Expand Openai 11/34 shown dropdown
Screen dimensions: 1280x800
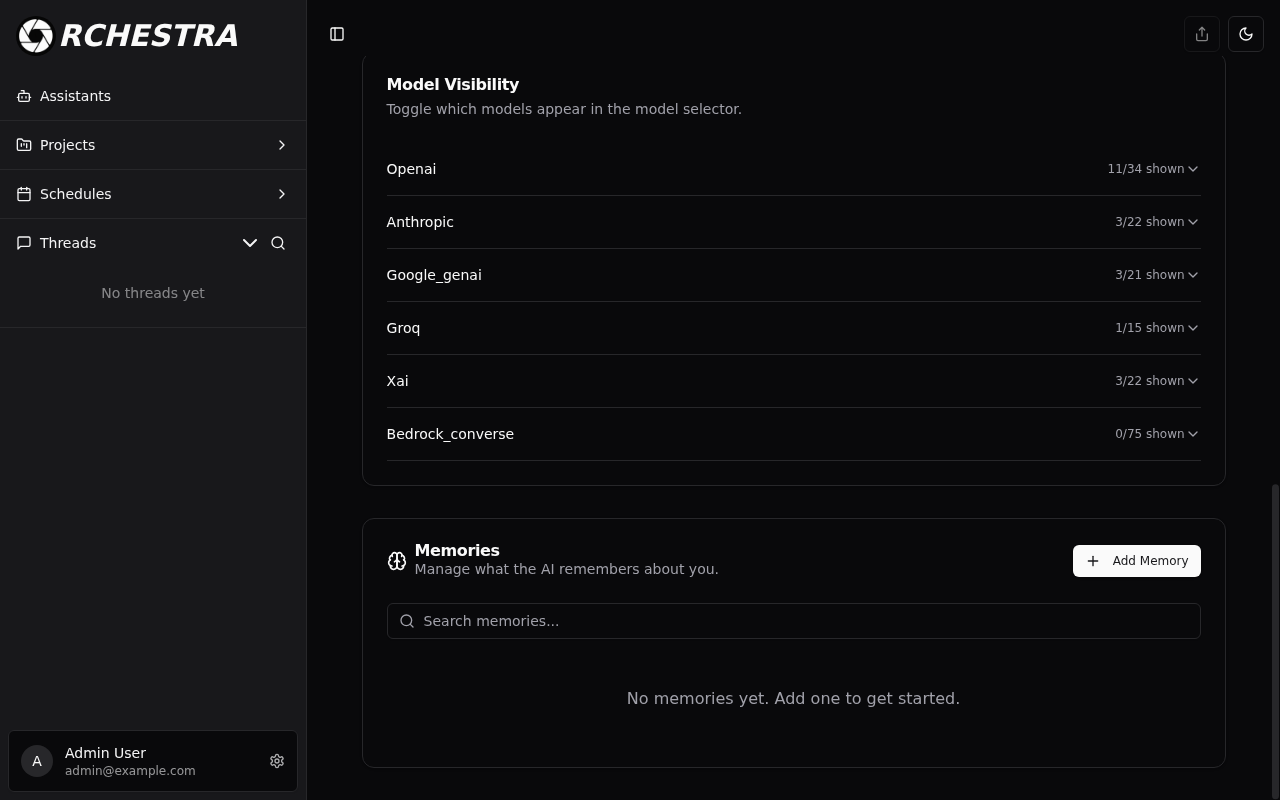(x=1152, y=169)
